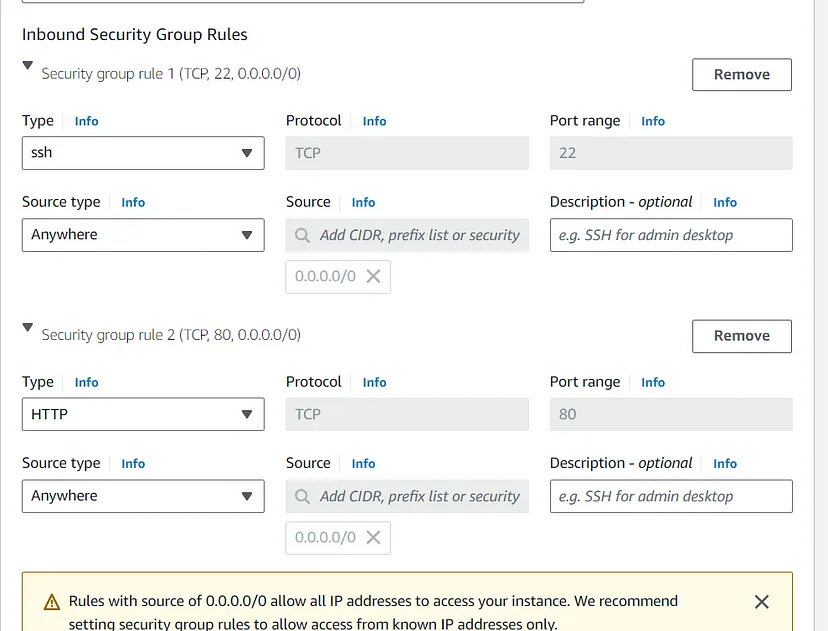The image size is (828, 631).
Task: Open Info link beside rule 2 Source type
Action: pyautogui.click(x=133, y=464)
